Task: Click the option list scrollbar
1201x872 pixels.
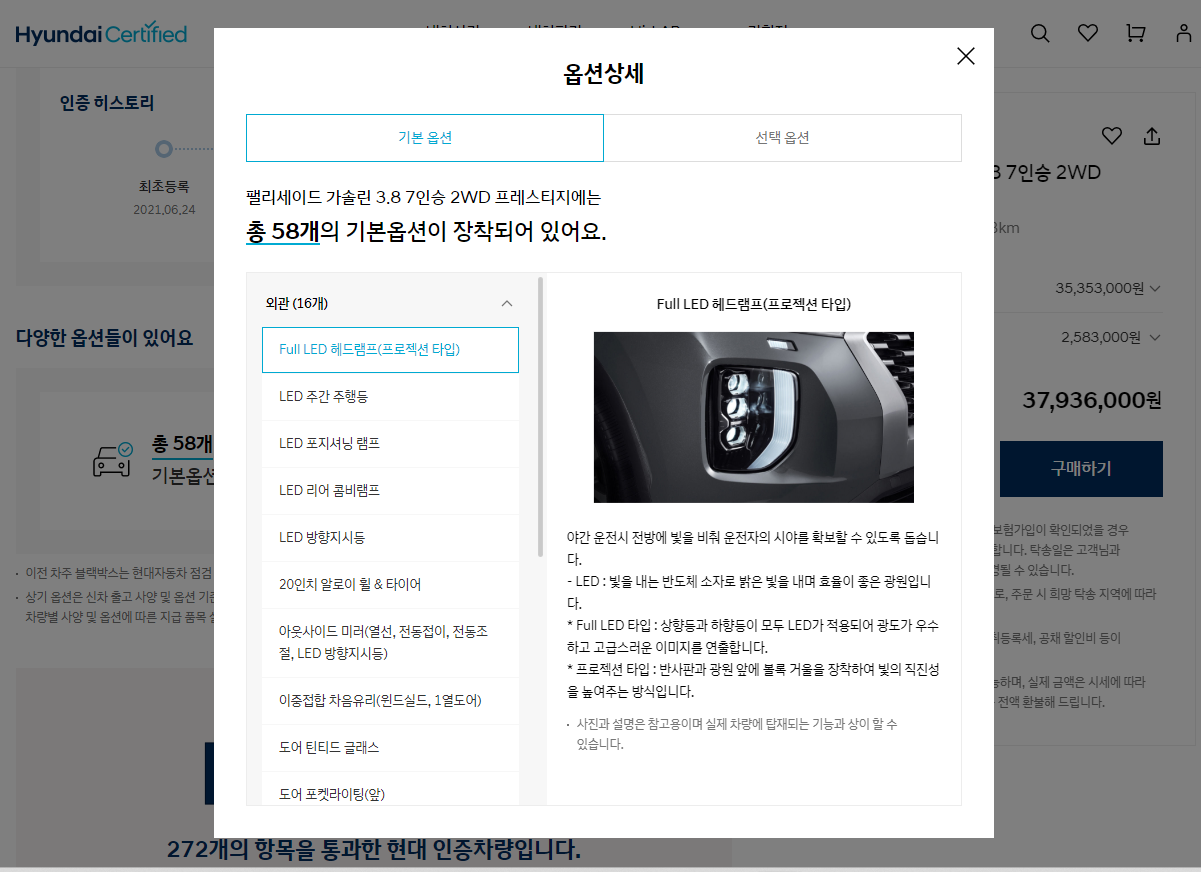Action: point(541,417)
